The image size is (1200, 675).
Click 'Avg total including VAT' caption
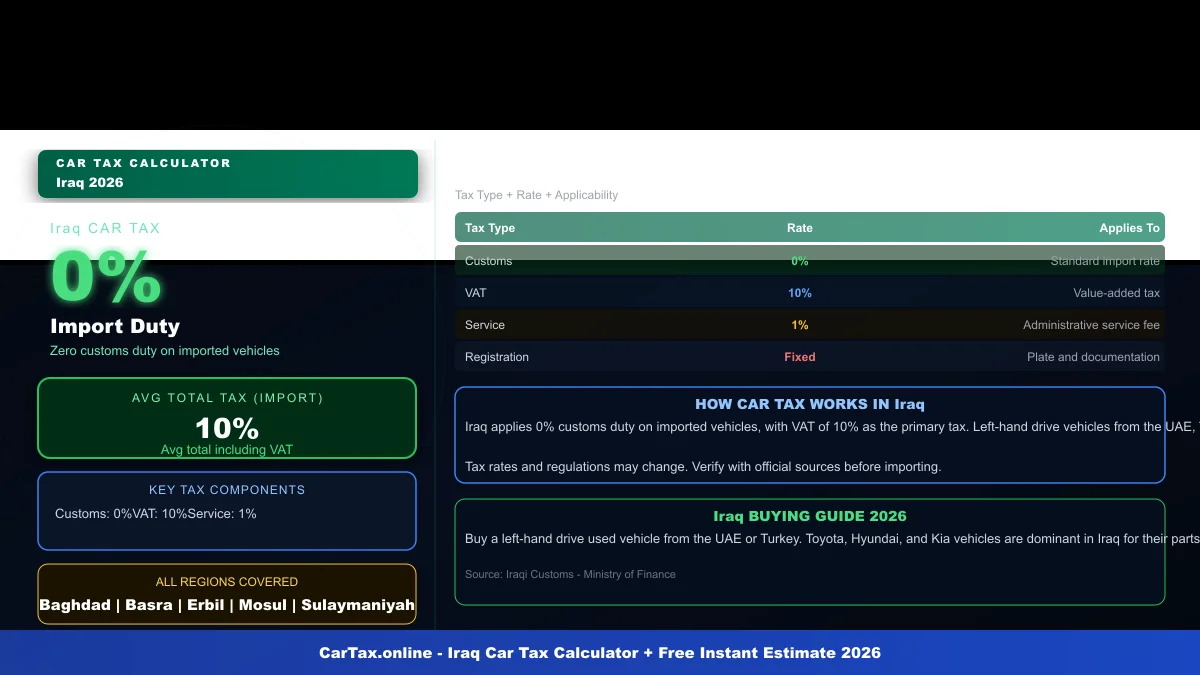click(227, 450)
